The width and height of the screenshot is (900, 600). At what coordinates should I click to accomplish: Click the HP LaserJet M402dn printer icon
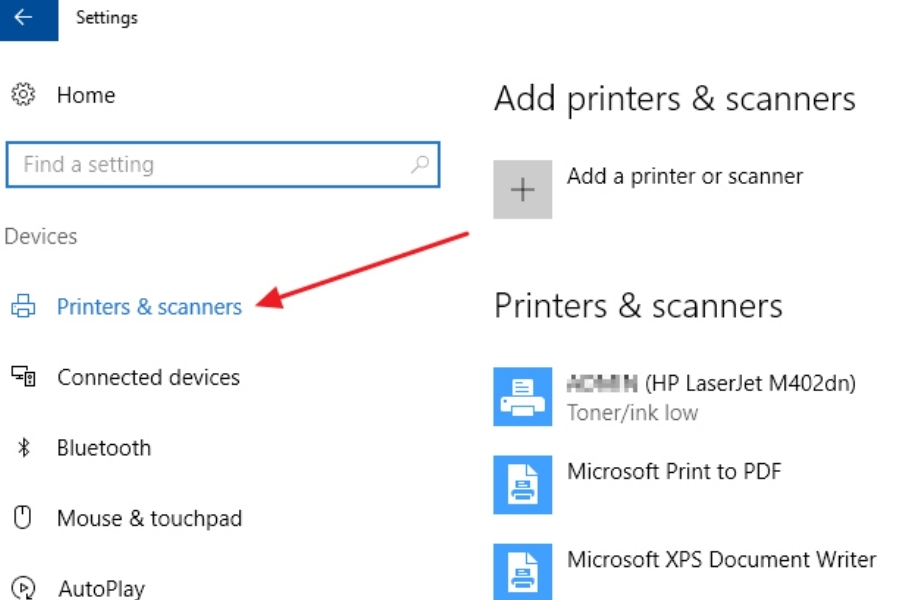(522, 397)
